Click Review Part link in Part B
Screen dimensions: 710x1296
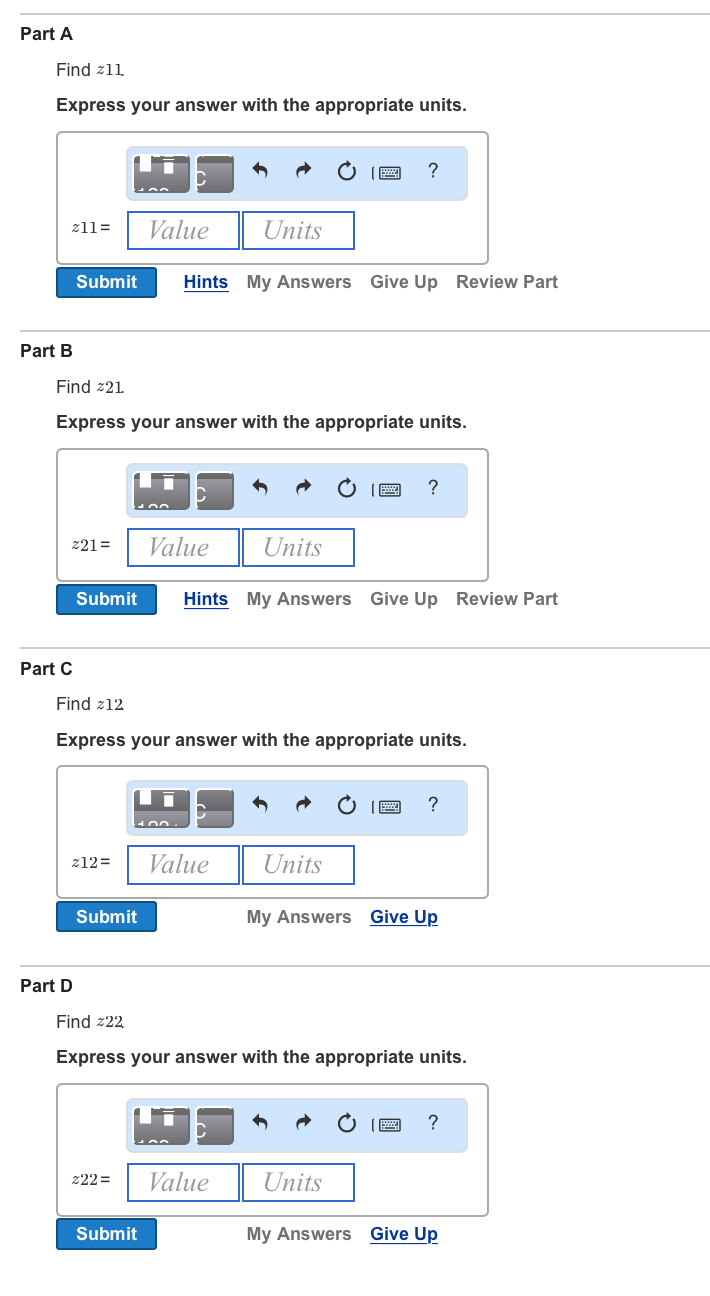tap(507, 599)
